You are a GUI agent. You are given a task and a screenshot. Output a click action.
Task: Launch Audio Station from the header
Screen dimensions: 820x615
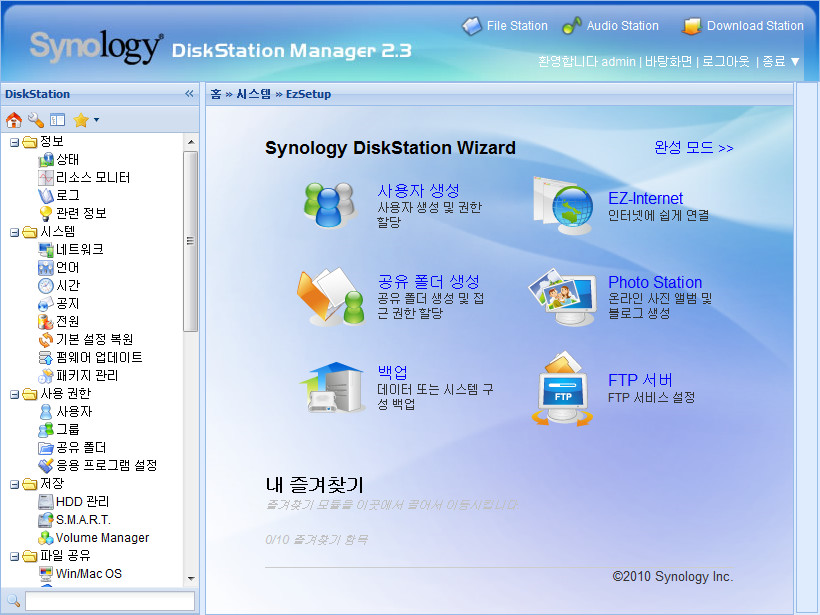pyautogui.click(x=610, y=26)
